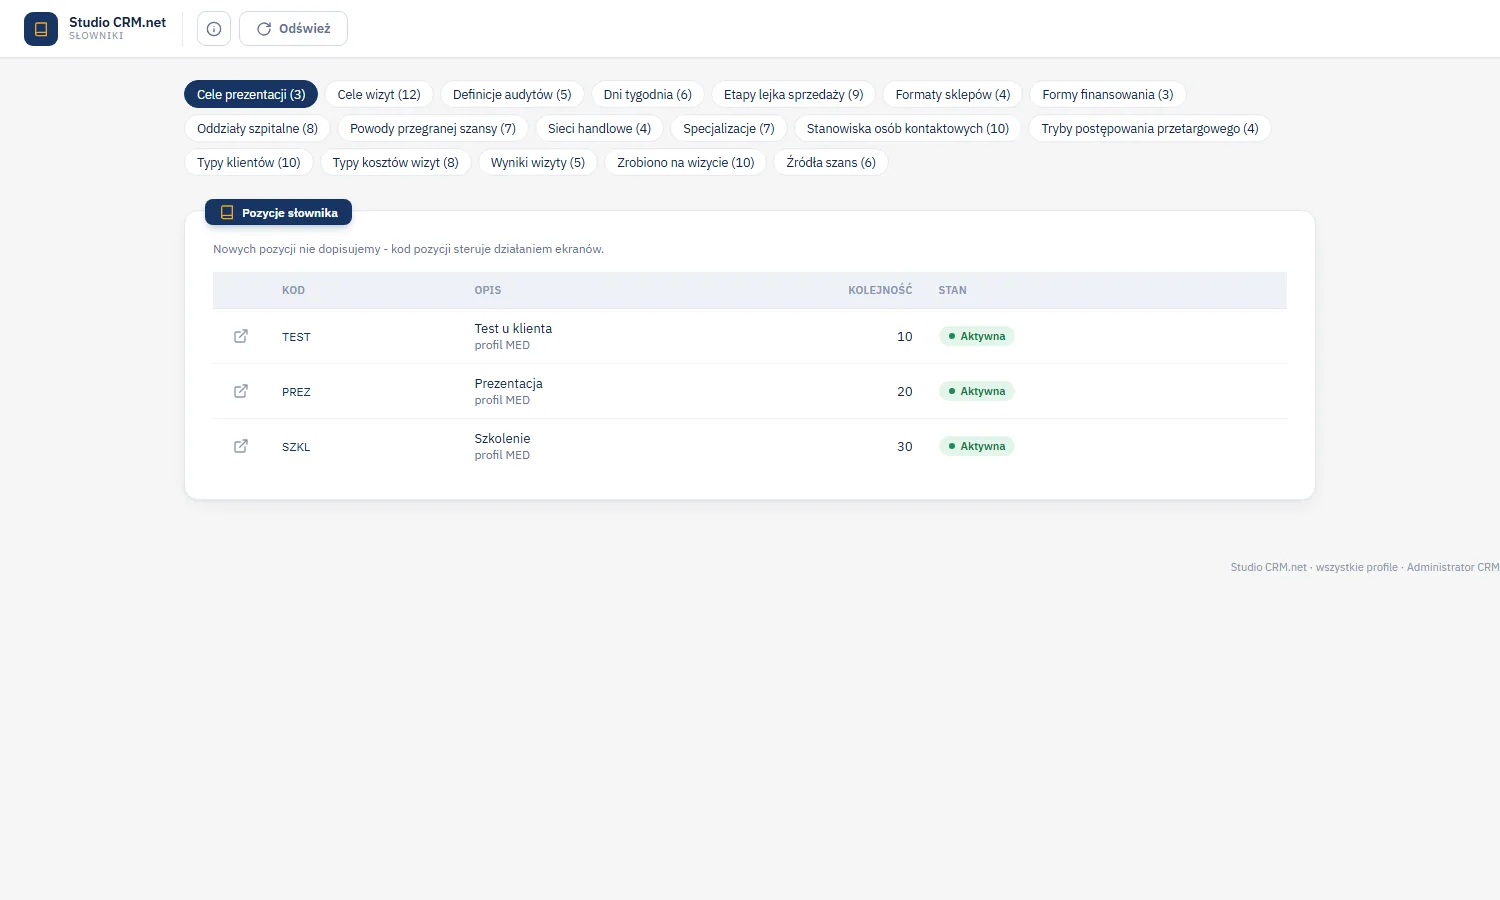
Task: Click the Studio CRM.net title text
Action: 117,22
